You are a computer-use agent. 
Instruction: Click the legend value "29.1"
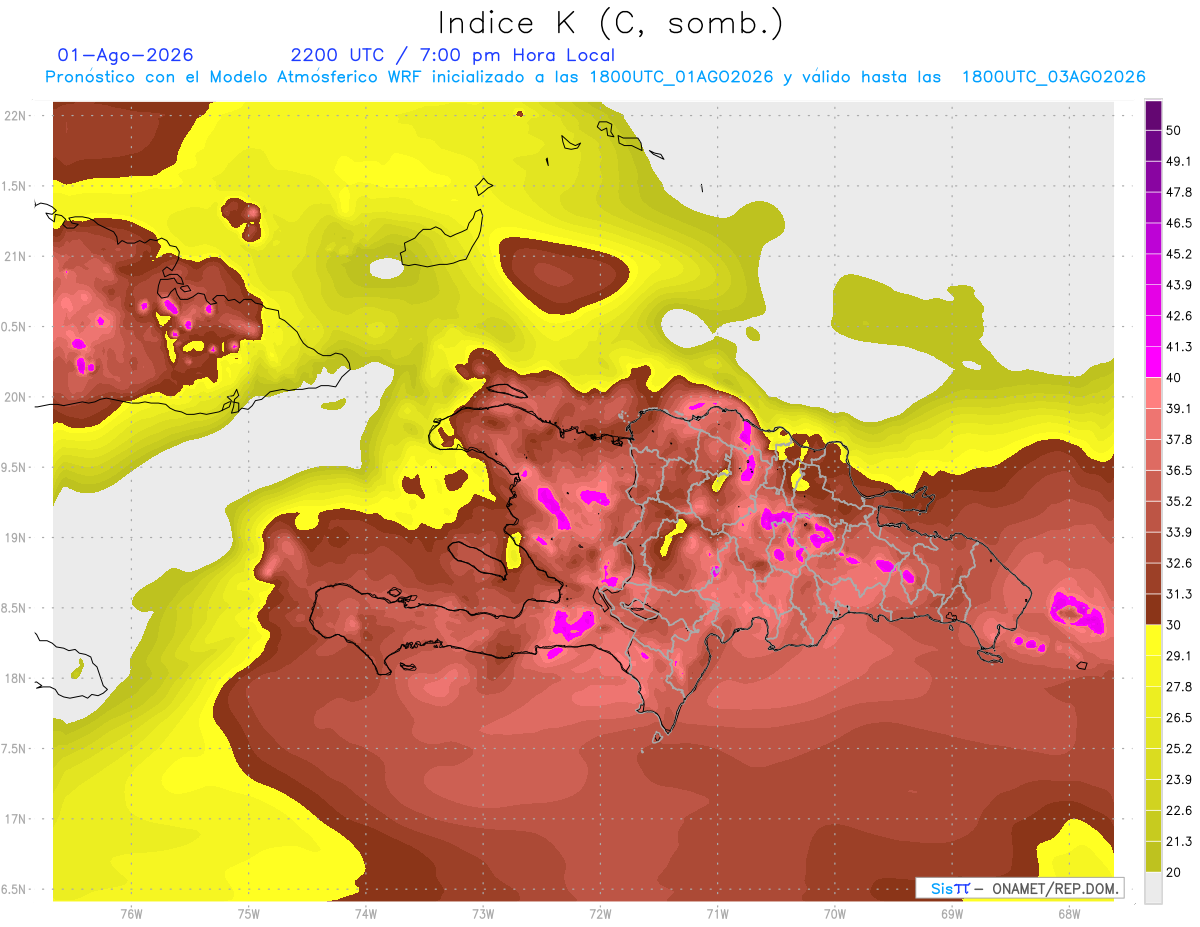pyautogui.click(x=1178, y=656)
